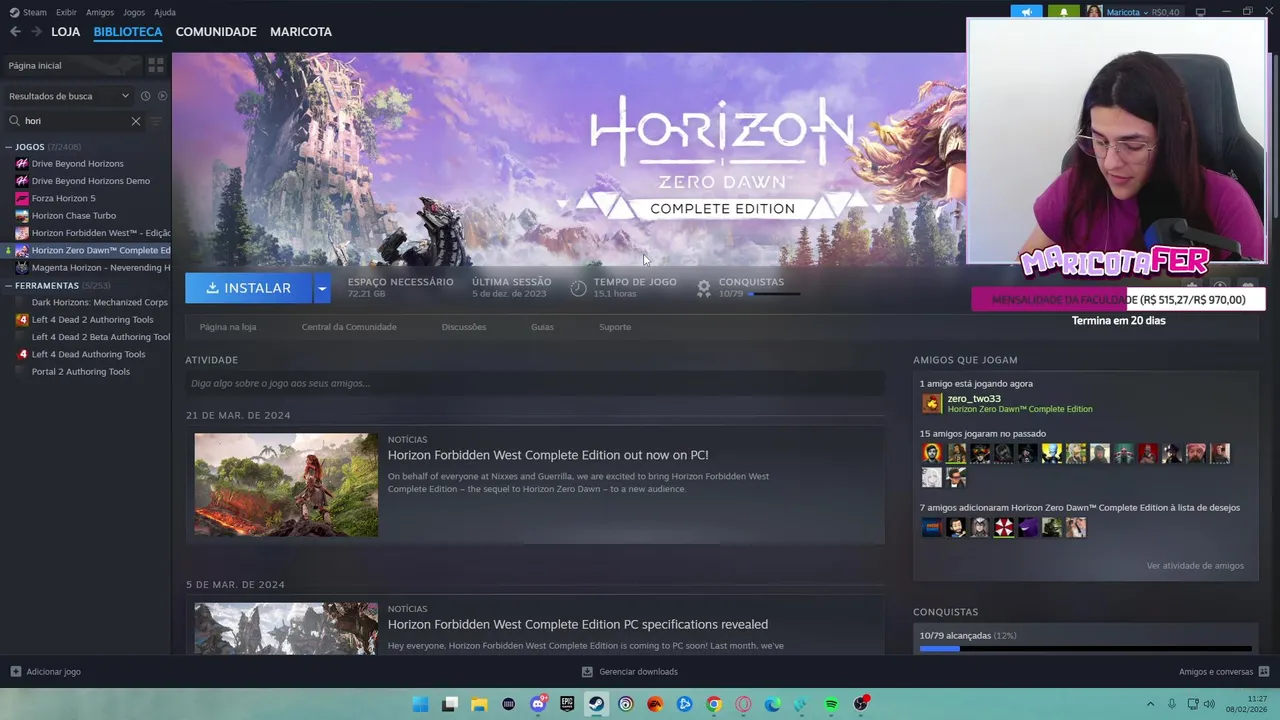Open the Steam menu
Image resolution: width=1280 pixels, height=720 pixels.
coord(28,12)
